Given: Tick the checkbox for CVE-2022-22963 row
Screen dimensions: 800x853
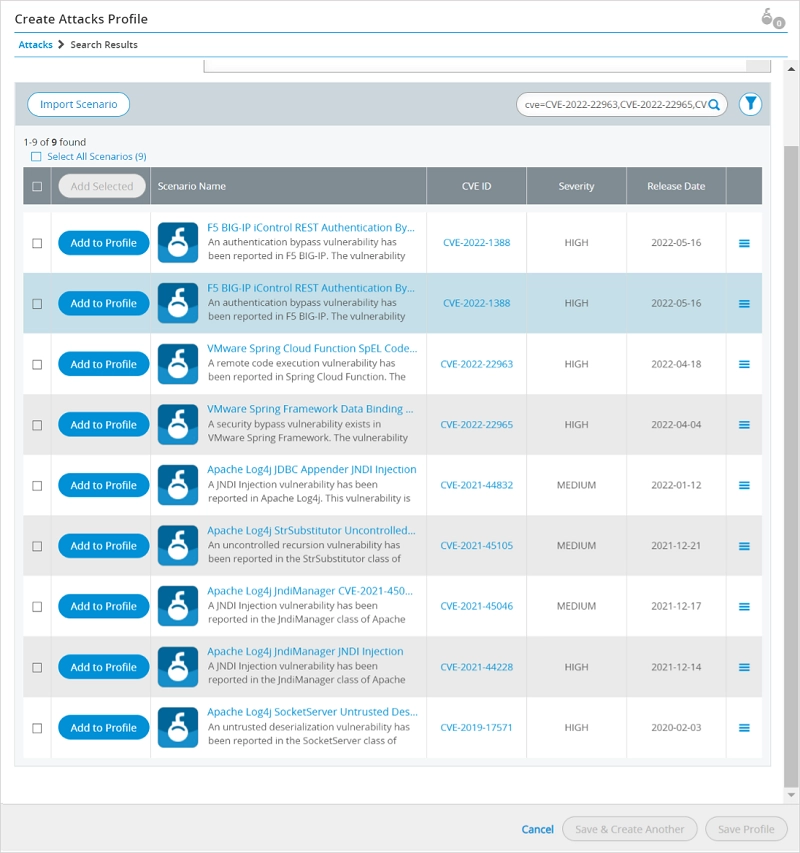Looking at the screenshot, I should [x=38, y=365].
